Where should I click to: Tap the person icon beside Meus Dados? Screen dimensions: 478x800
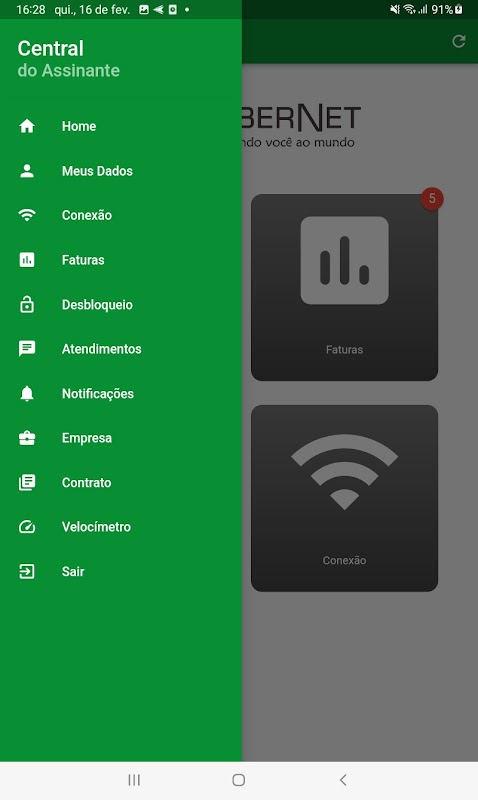[x=27, y=171]
